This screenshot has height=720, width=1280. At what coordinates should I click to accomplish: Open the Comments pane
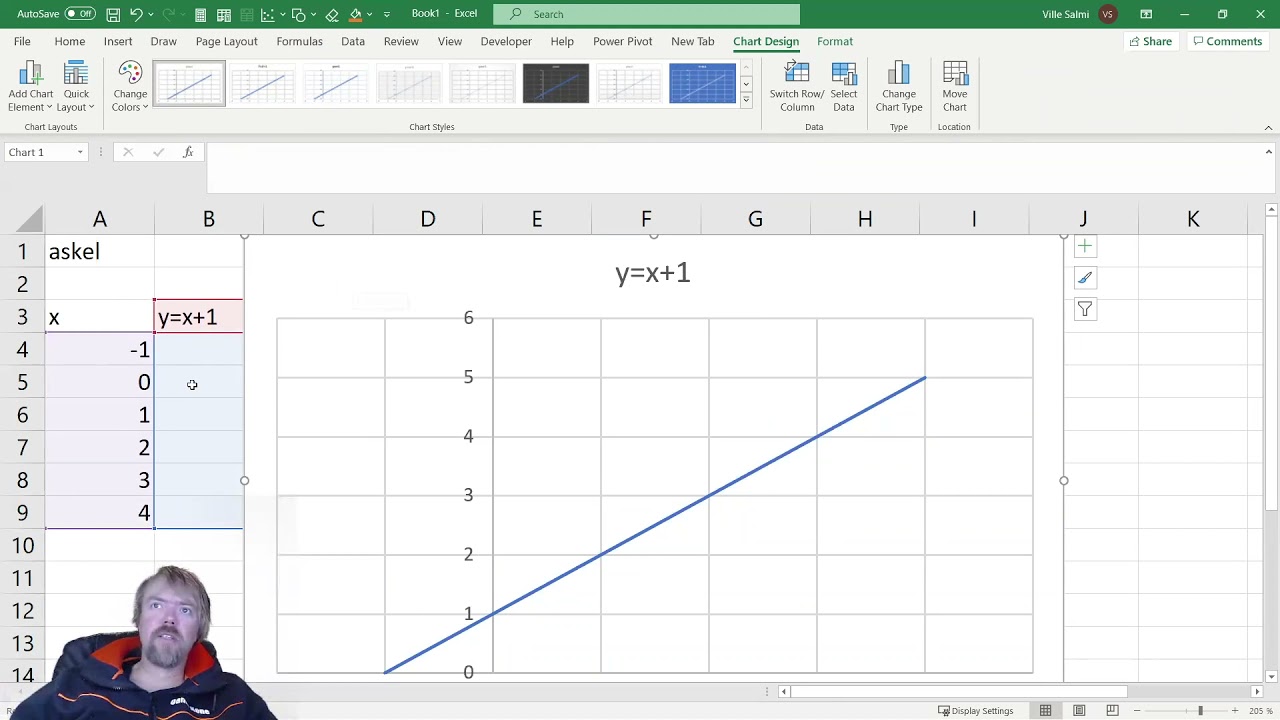tap(1227, 41)
